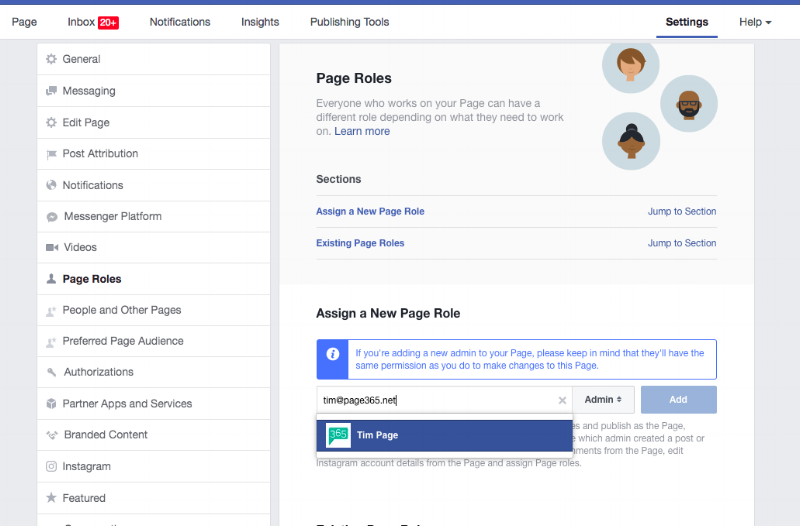This screenshot has width=800, height=526.
Task: Switch to the Insights tab
Action: click(x=260, y=22)
